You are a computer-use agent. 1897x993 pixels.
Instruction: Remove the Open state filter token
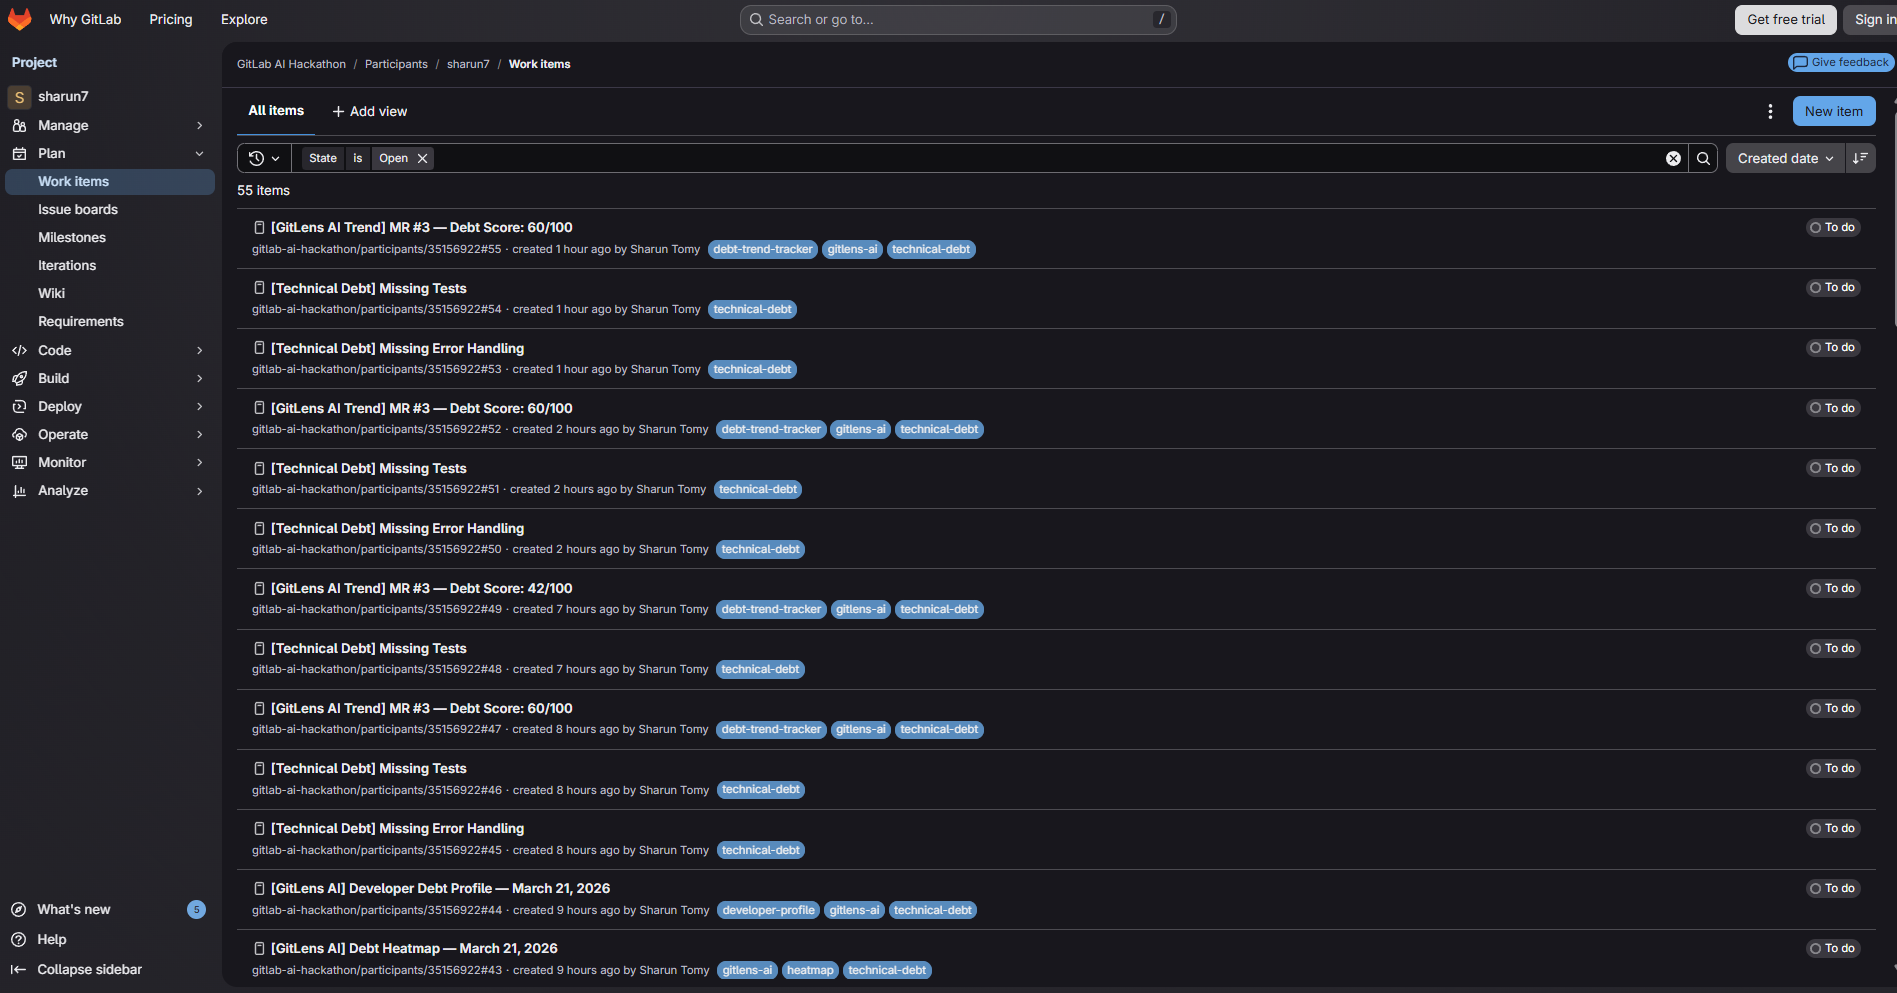tap(423, 158)
